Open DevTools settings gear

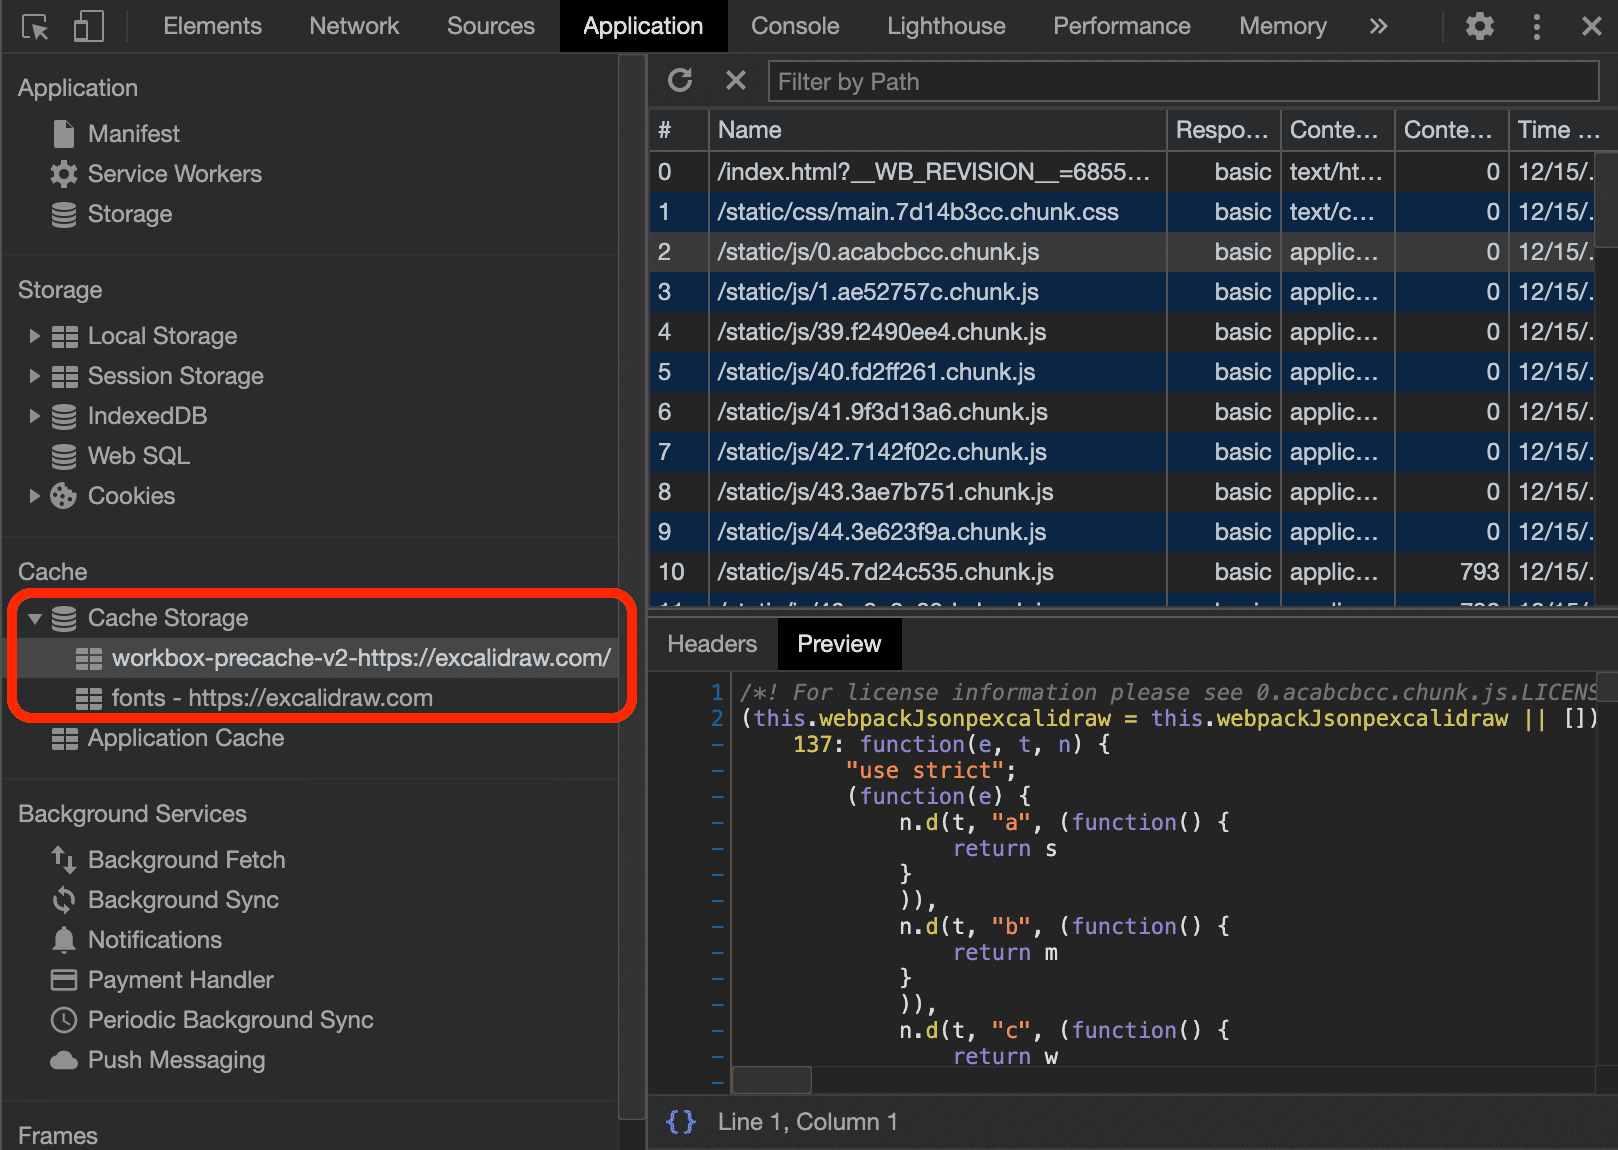[1479, 27]
